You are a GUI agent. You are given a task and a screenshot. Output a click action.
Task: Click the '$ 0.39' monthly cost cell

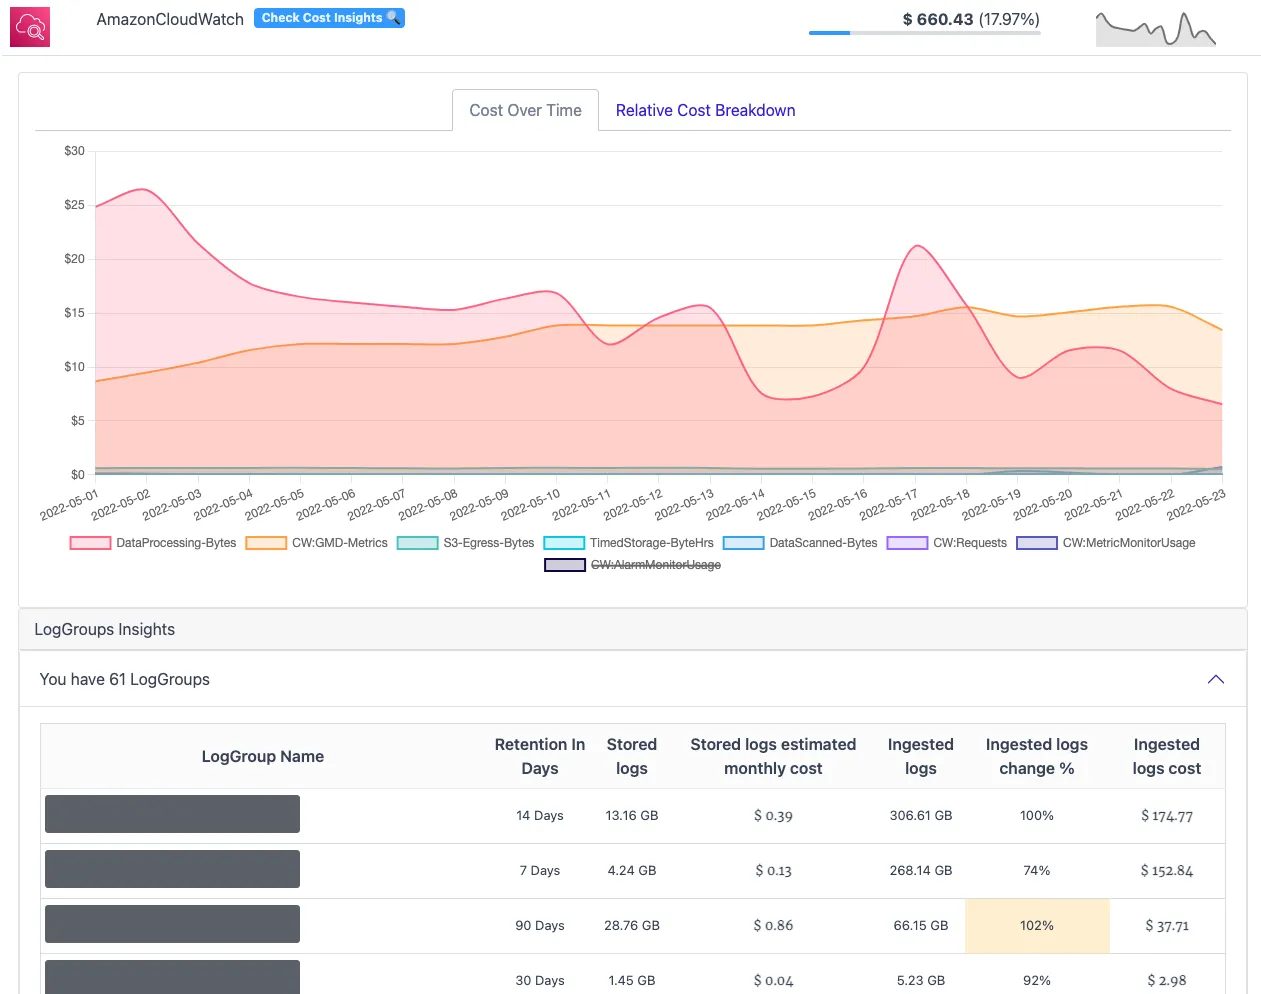[x=773, y=816]
